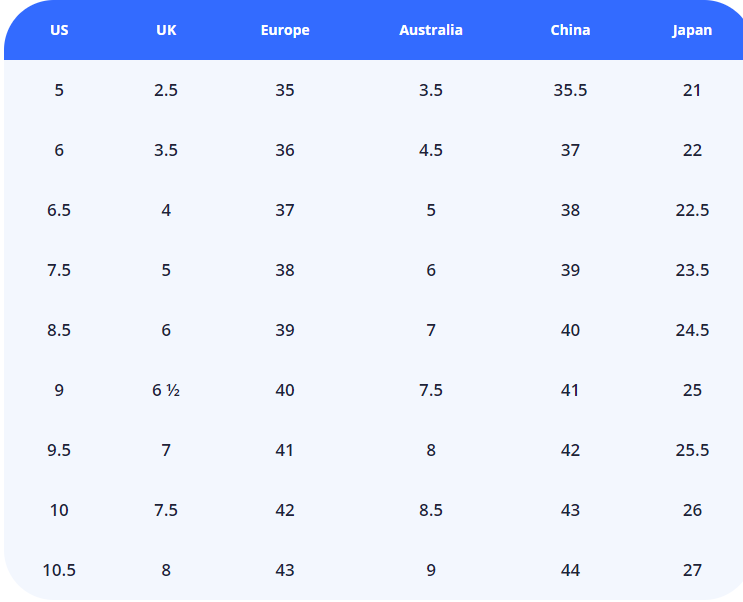This screenshot has height=602, width=743.
Task: Select the Europe size 35 cell
Action: click(285, 90)
